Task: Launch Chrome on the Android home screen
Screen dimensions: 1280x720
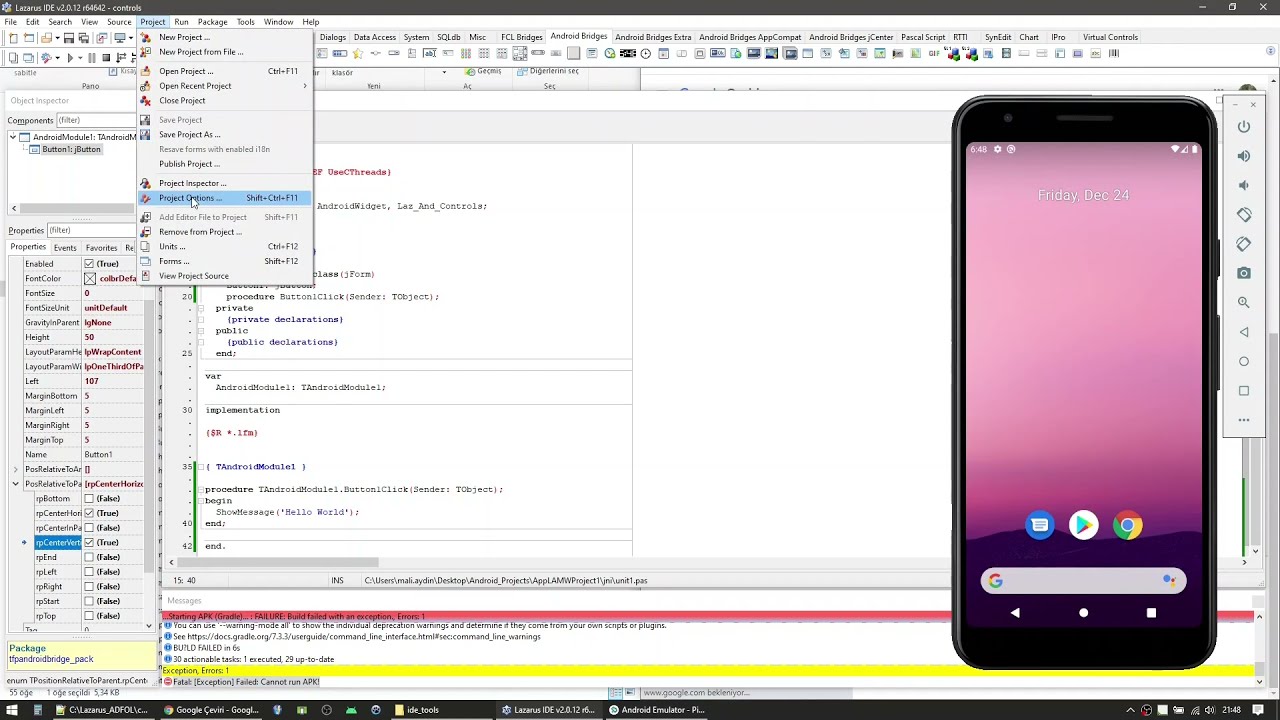Action: pos(1127,525)
